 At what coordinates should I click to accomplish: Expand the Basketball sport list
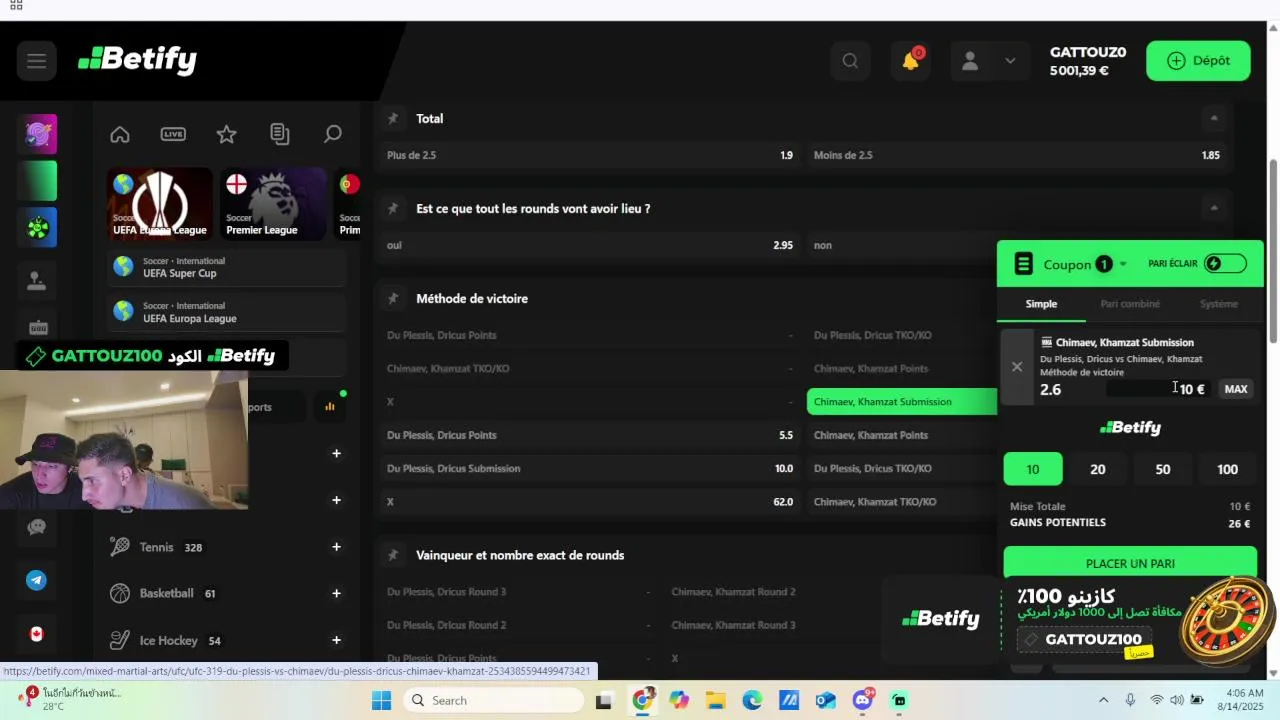pos(336,593)
